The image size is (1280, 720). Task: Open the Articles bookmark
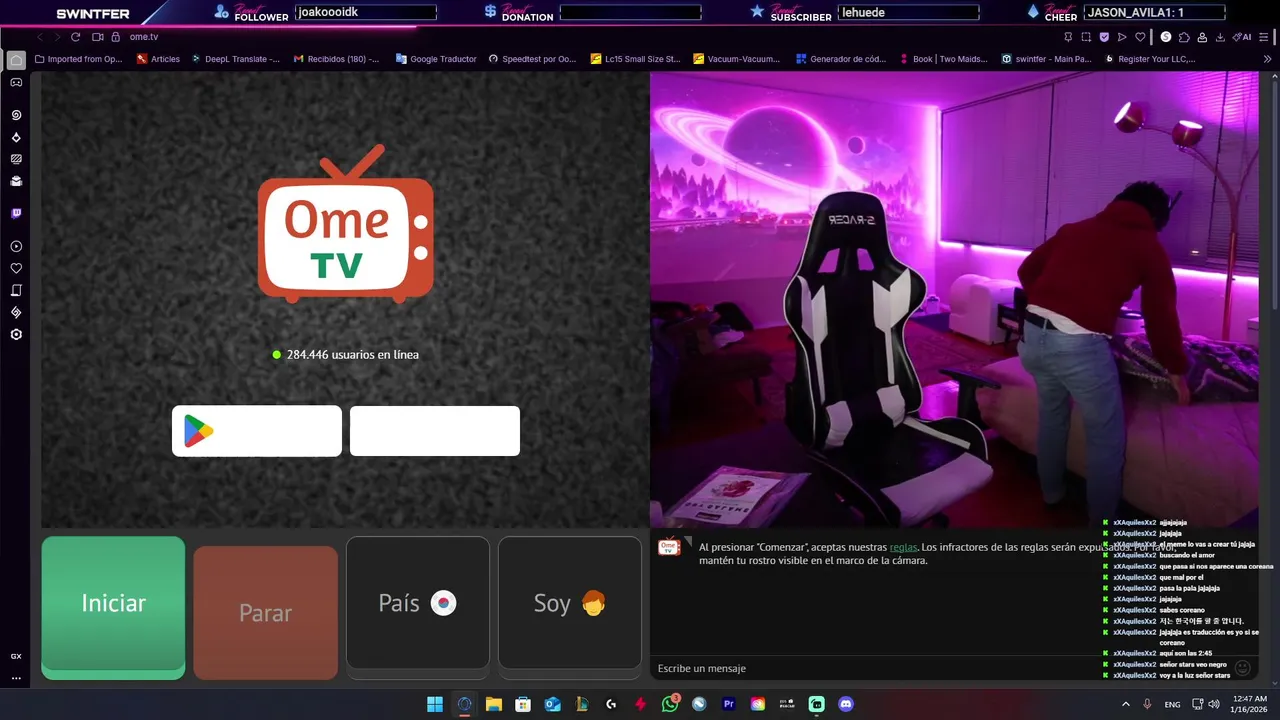point(158,59)
